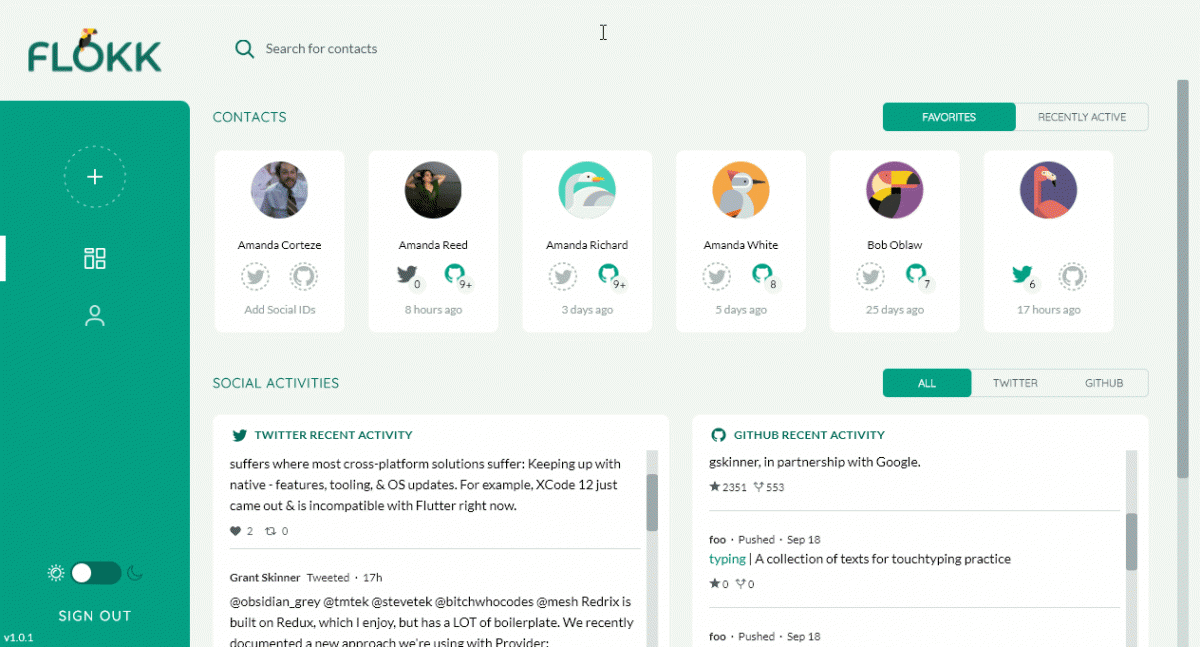Screen dimensions: 1200x647
Task: Open Bob Oblaw's toucan avatar
Action: click(x=895, y=190)
